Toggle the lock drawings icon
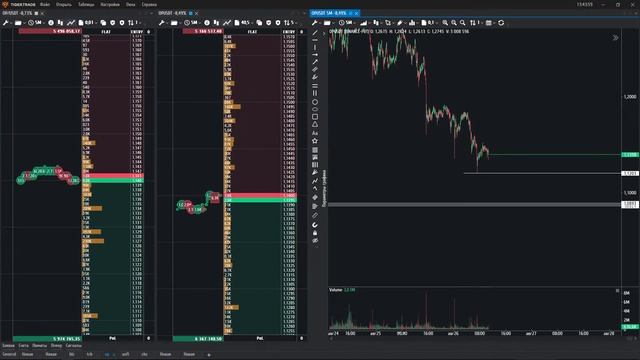Image resolution: width=640 pixels, height=360 pixels. (315, 233)
